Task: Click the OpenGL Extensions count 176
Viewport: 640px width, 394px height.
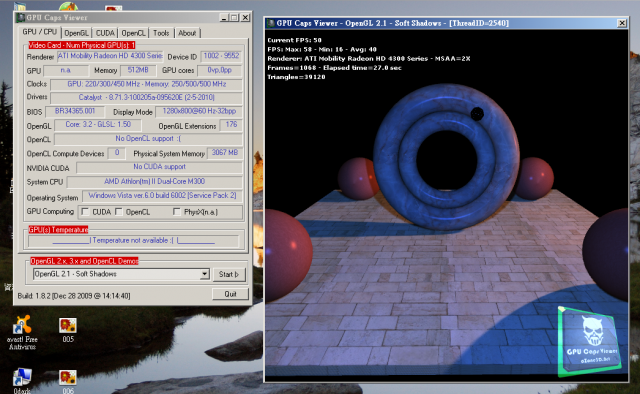Action: click(231, 125)
